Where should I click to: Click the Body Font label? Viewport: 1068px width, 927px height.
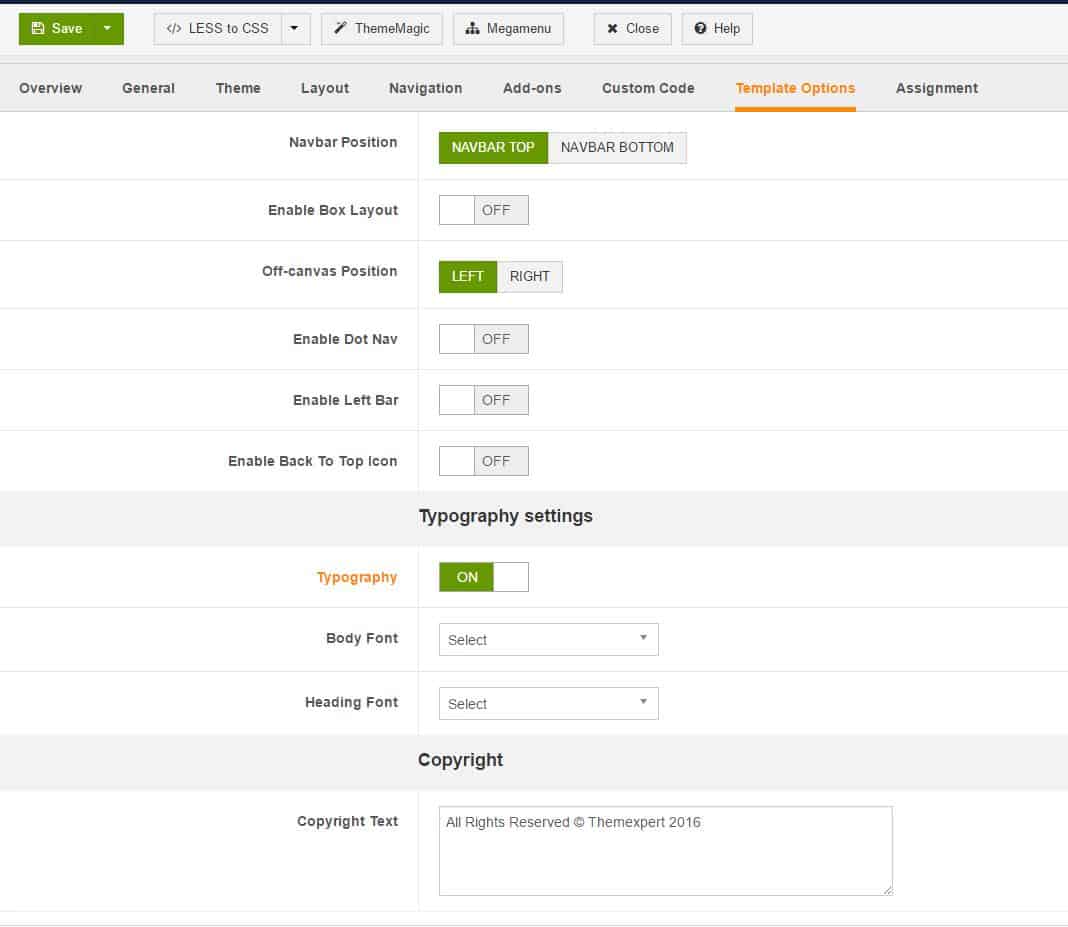362,638
